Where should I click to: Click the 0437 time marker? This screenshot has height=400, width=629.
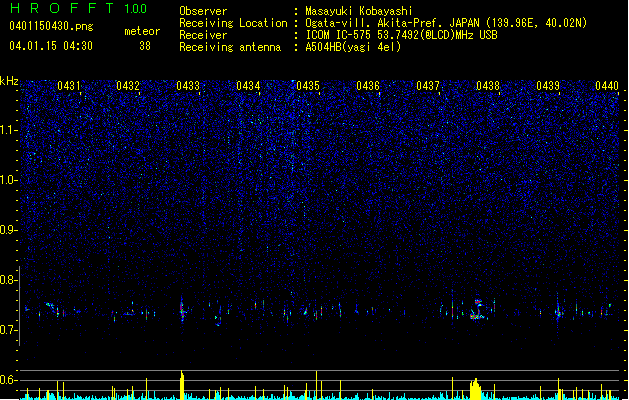coord(428,86)
